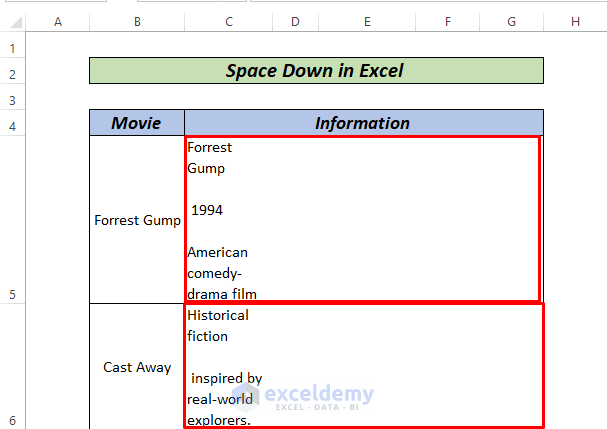Select column E header
Viewport: 607px width, 429px height.
click(367, 21)
